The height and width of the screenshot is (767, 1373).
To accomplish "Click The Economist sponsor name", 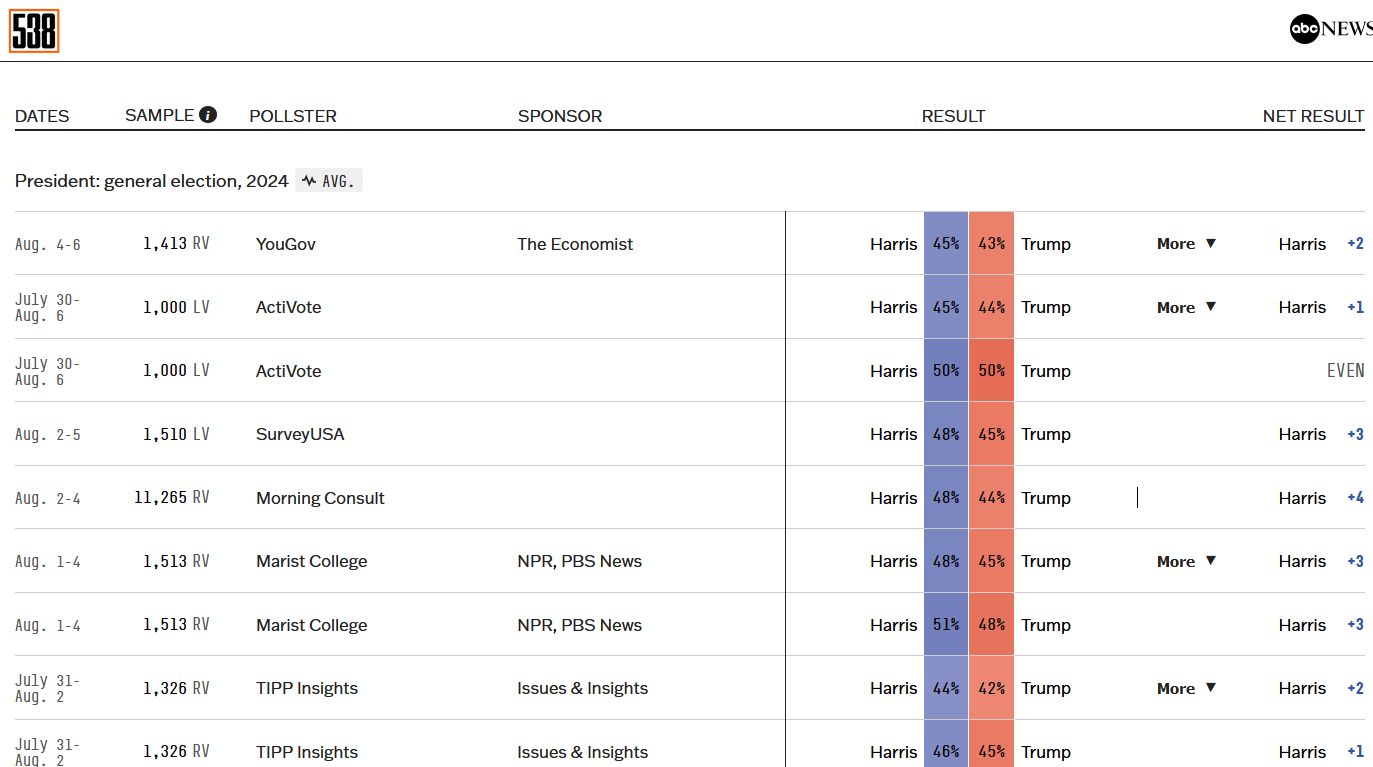I will click(x=575, y=244).
